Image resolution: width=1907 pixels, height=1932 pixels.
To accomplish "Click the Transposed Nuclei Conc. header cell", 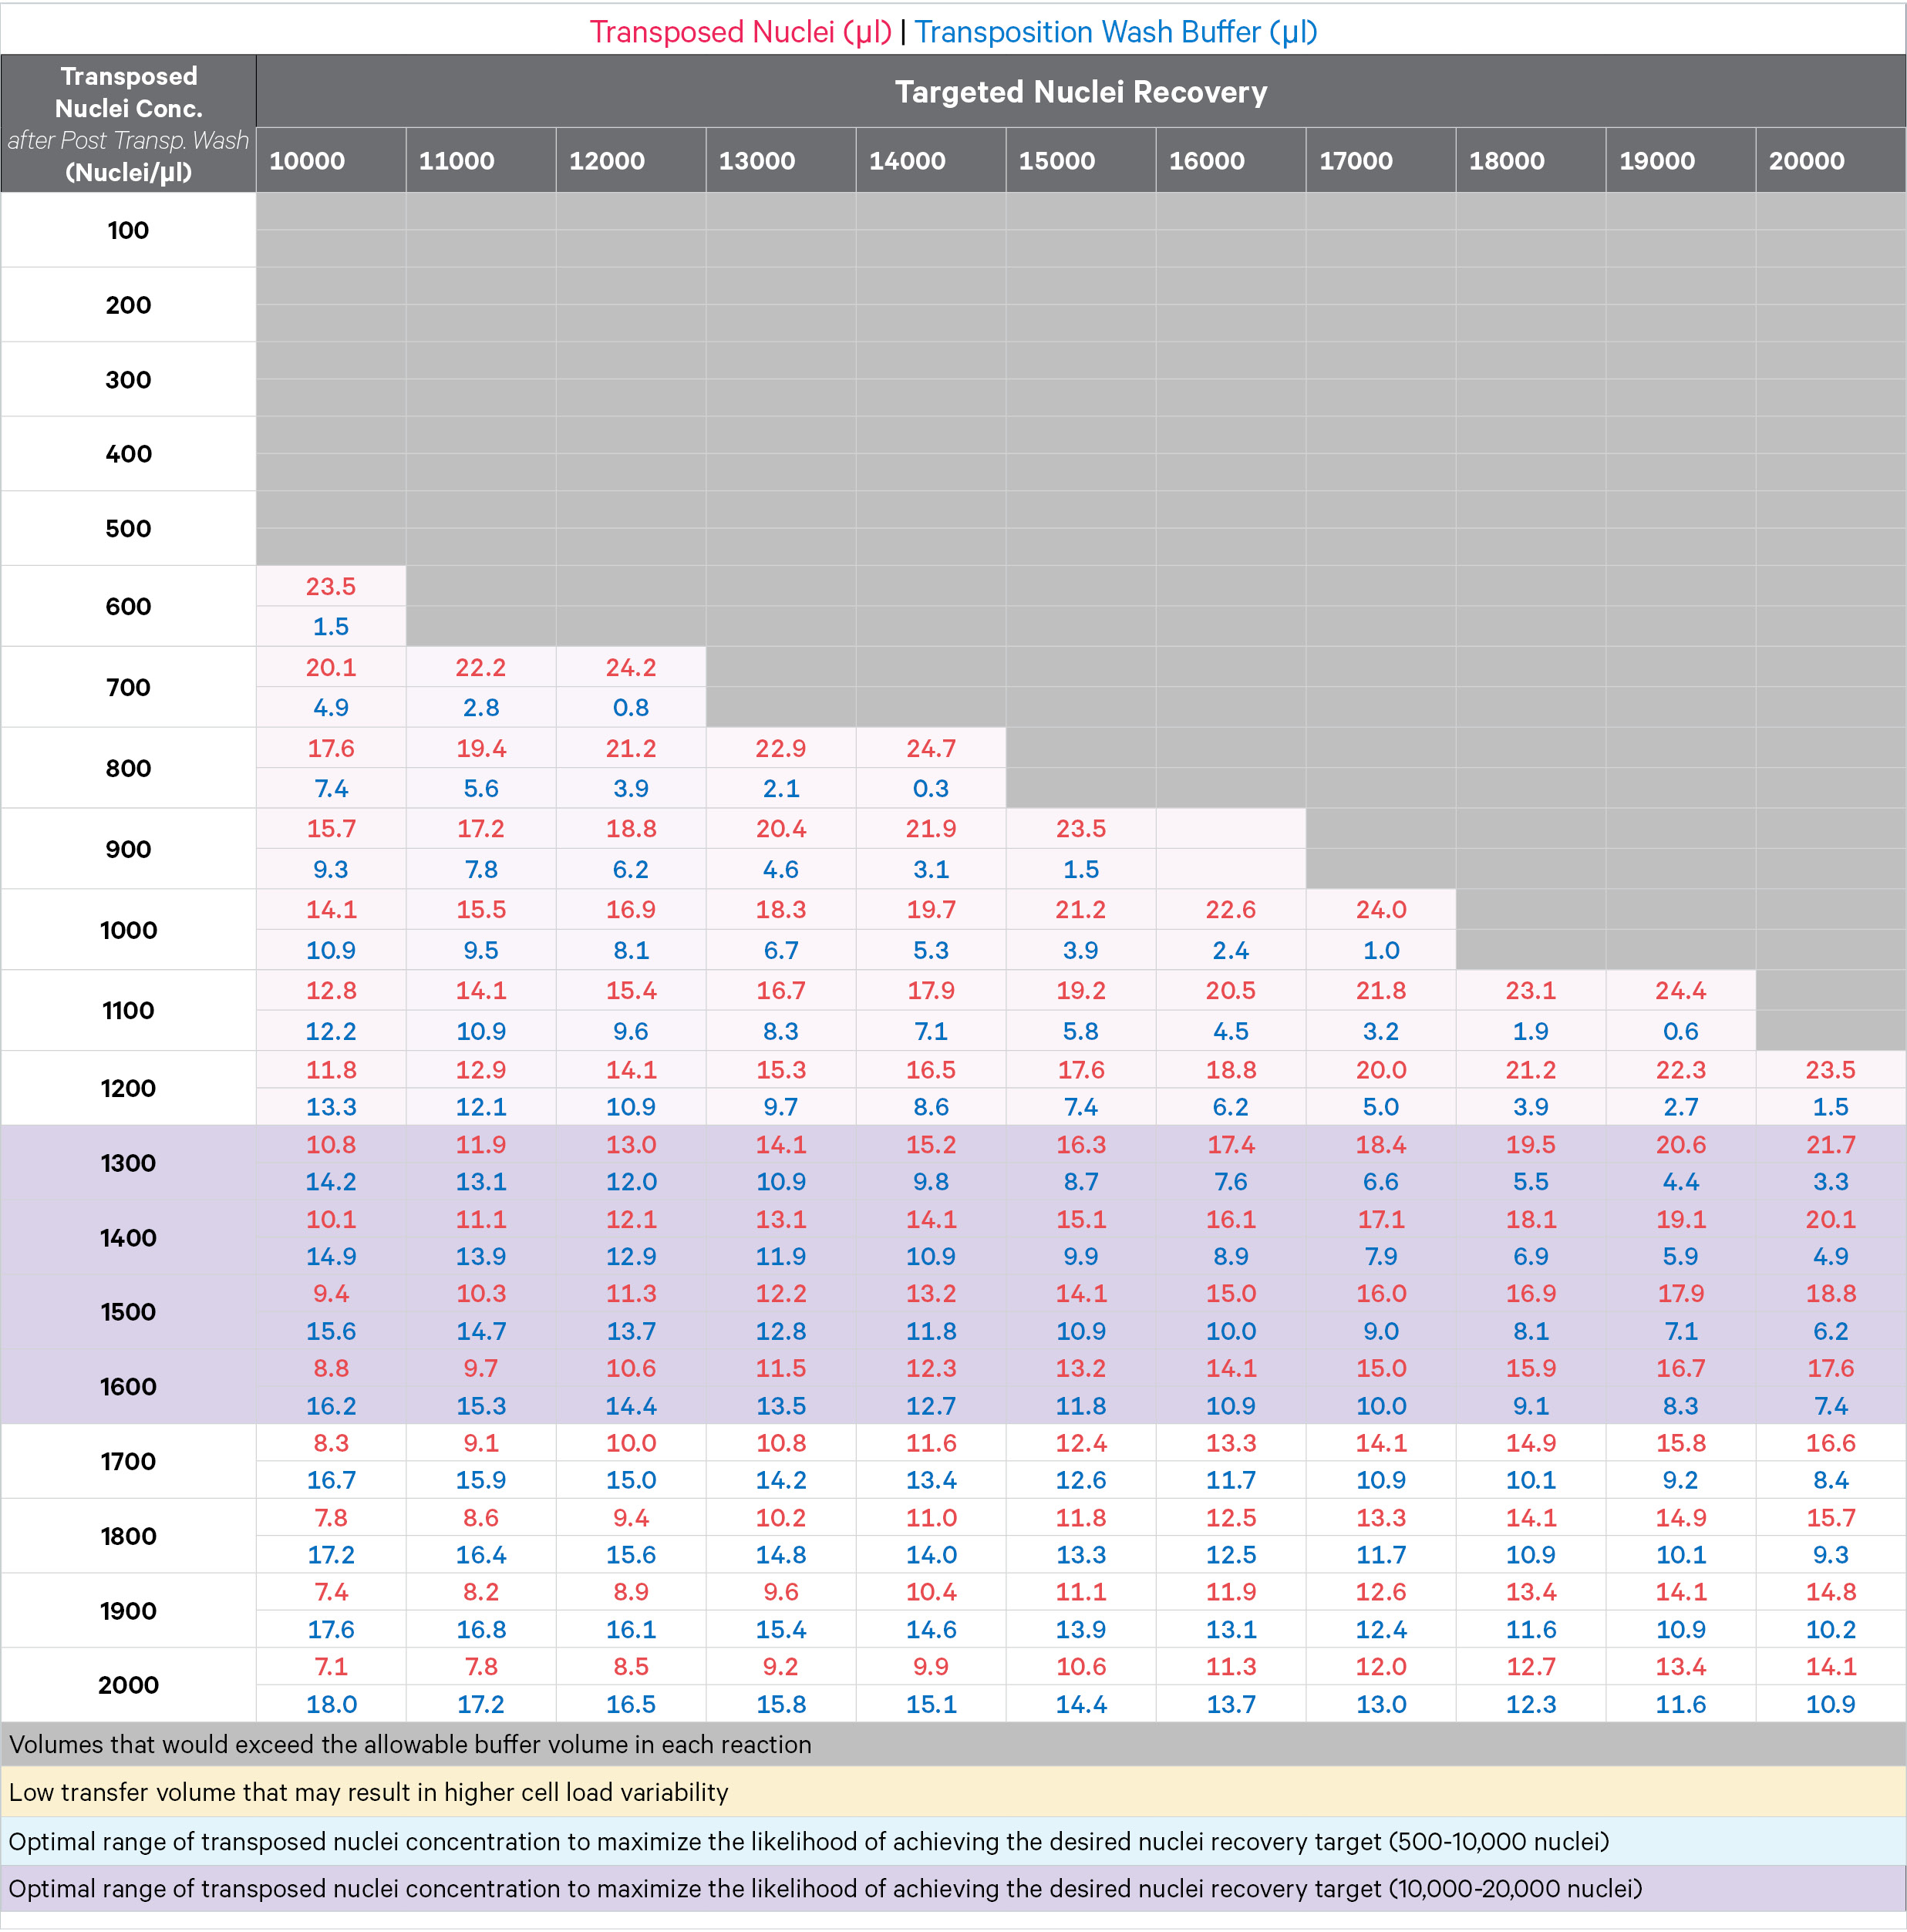I will point(128,123).
